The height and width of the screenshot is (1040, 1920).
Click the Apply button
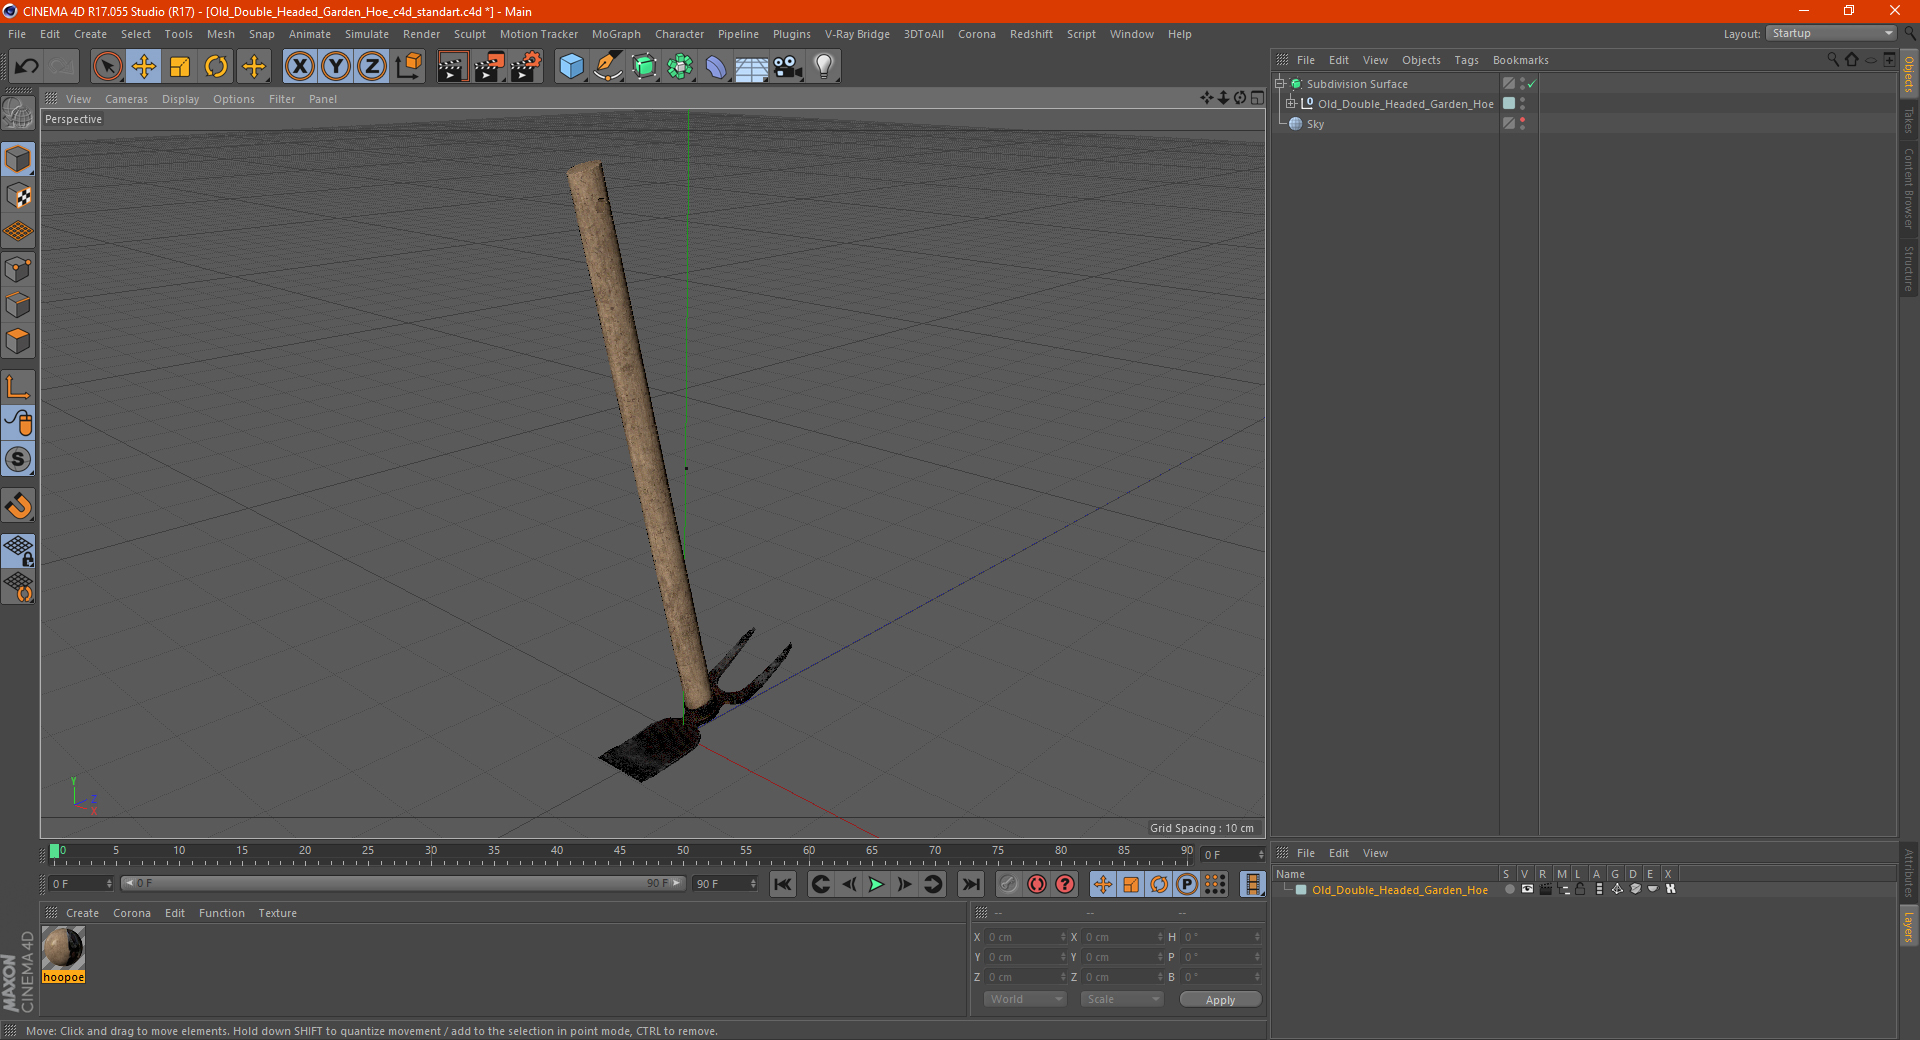tap(1220, 1000)
